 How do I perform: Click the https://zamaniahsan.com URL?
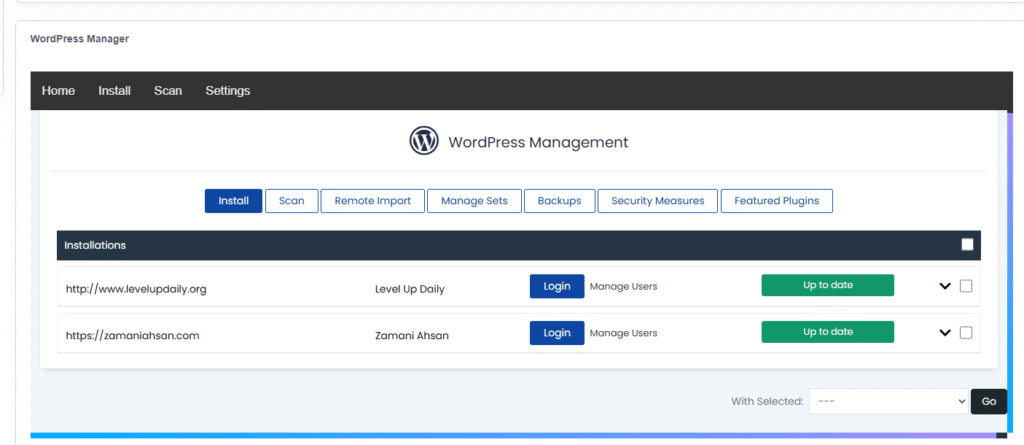pyautogui.click(x=133, y=336)
